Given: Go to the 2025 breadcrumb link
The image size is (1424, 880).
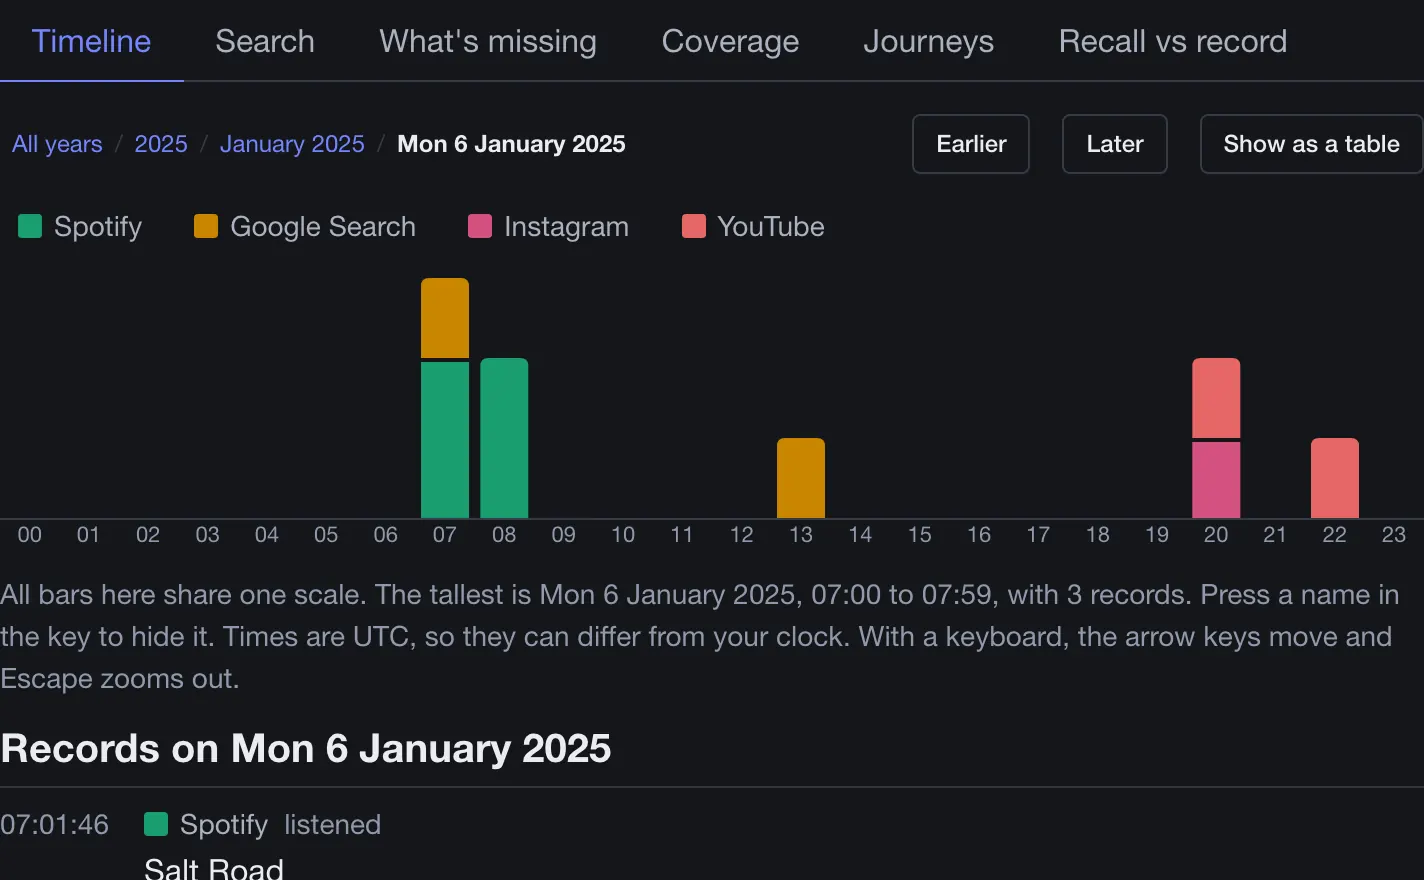Looking at the screenshot, I should coord(161,144).
